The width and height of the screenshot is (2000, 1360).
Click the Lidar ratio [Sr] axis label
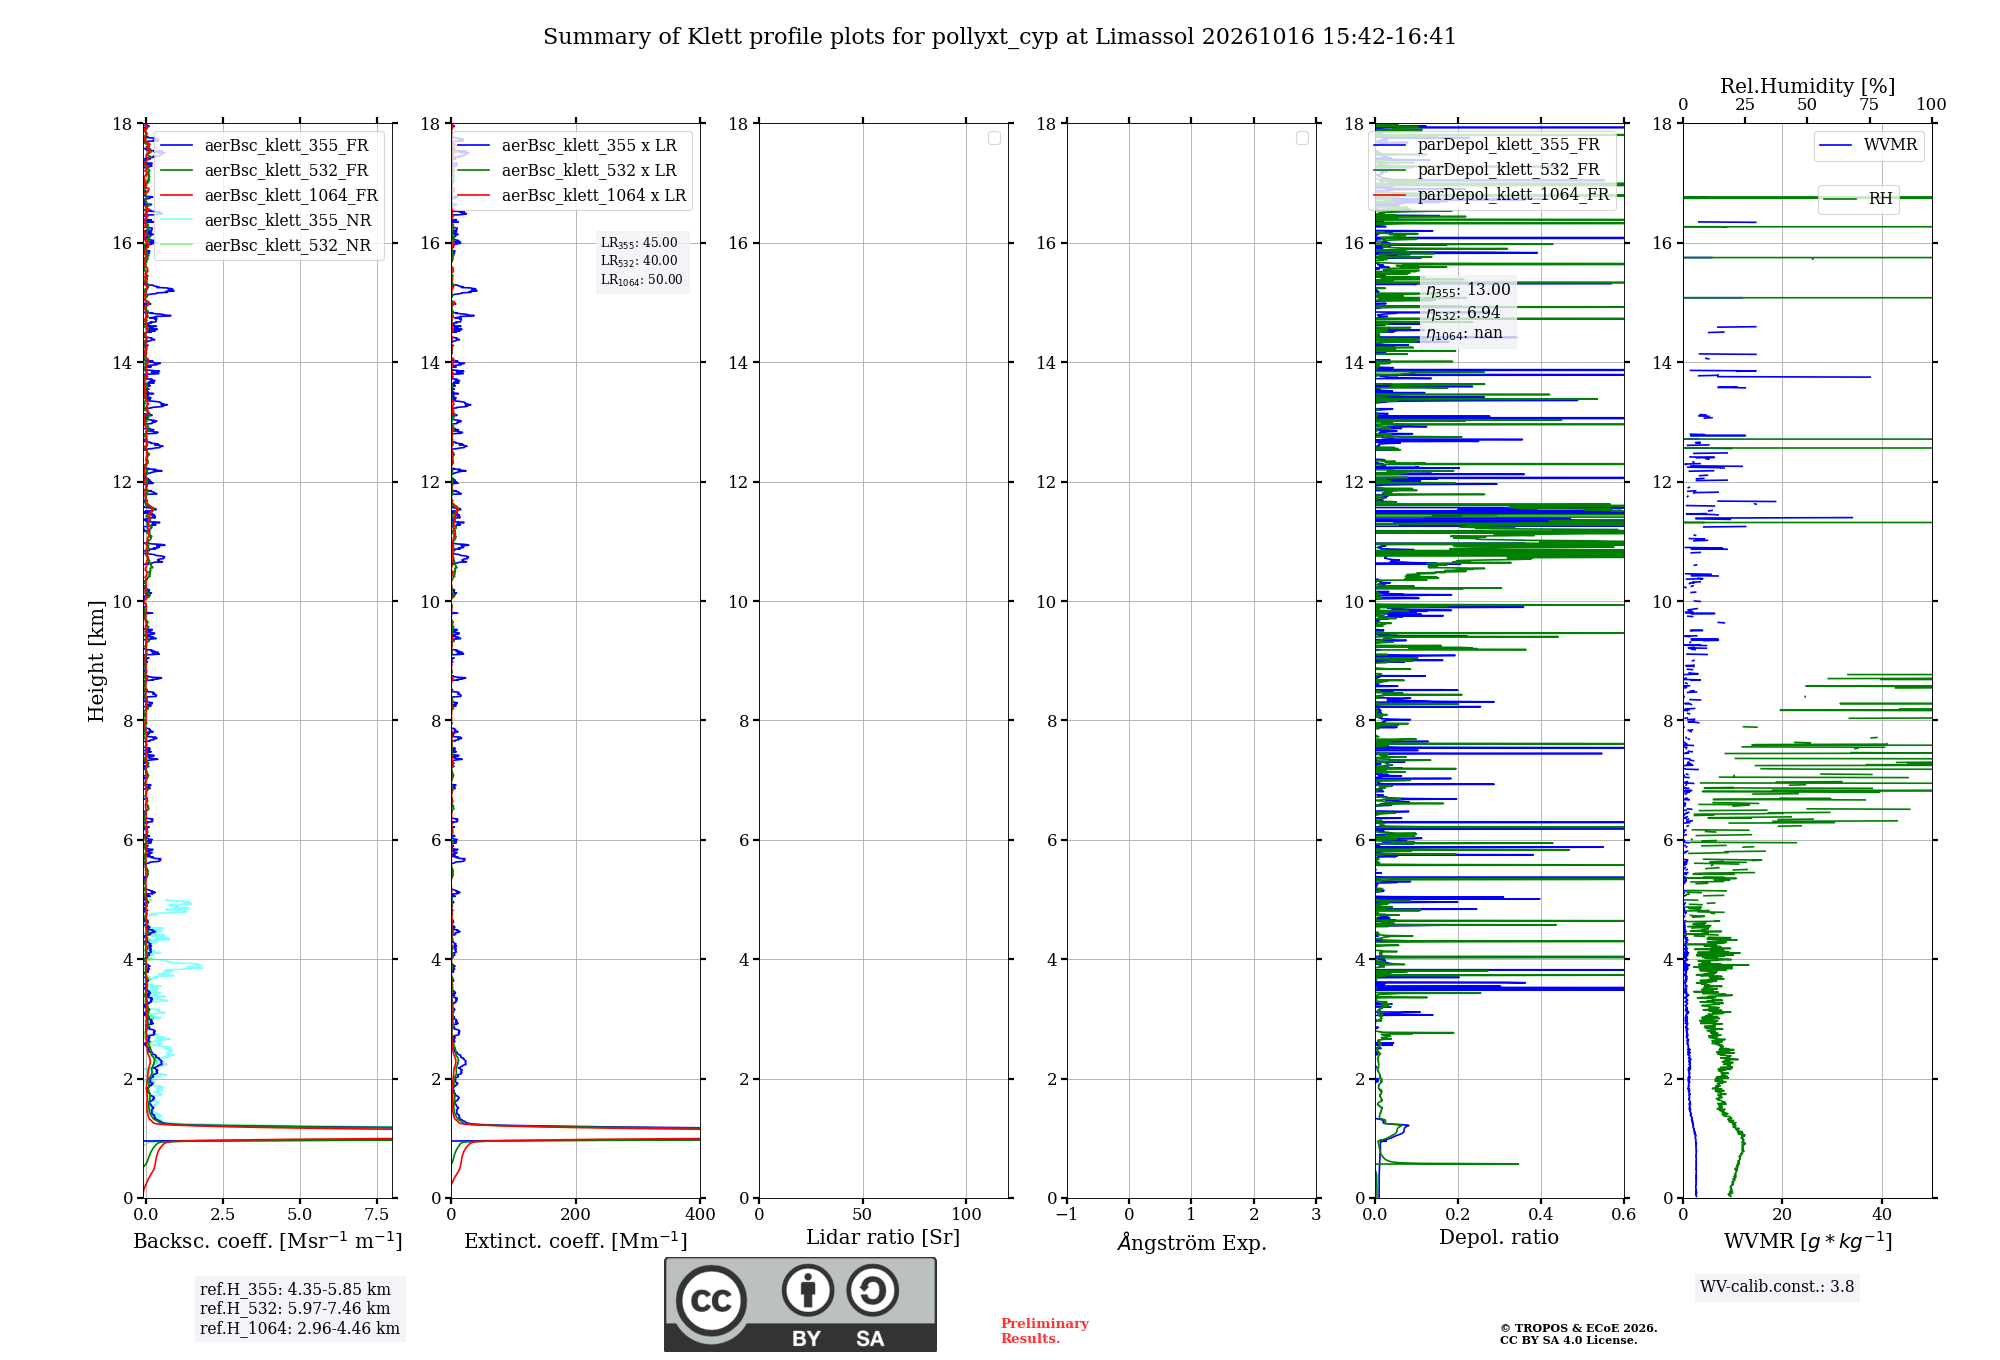(883, 1238)
